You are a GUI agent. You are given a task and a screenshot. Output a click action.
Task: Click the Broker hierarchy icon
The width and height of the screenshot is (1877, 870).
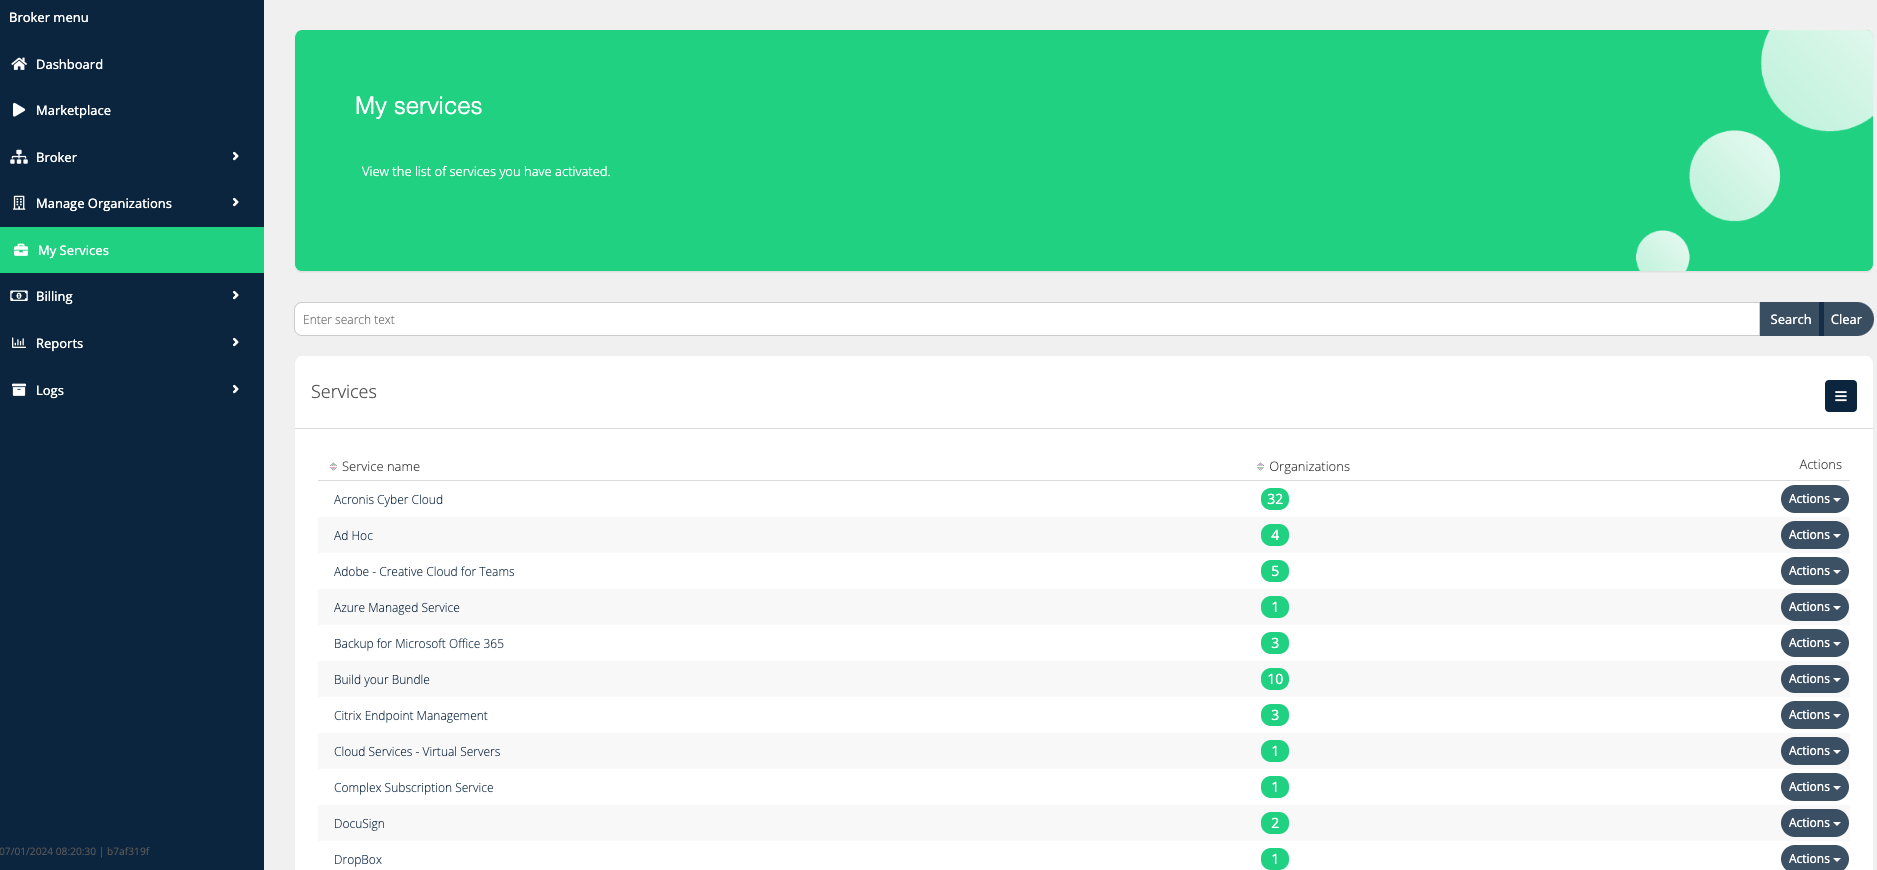pyautogui.click(x=19, y=157)
